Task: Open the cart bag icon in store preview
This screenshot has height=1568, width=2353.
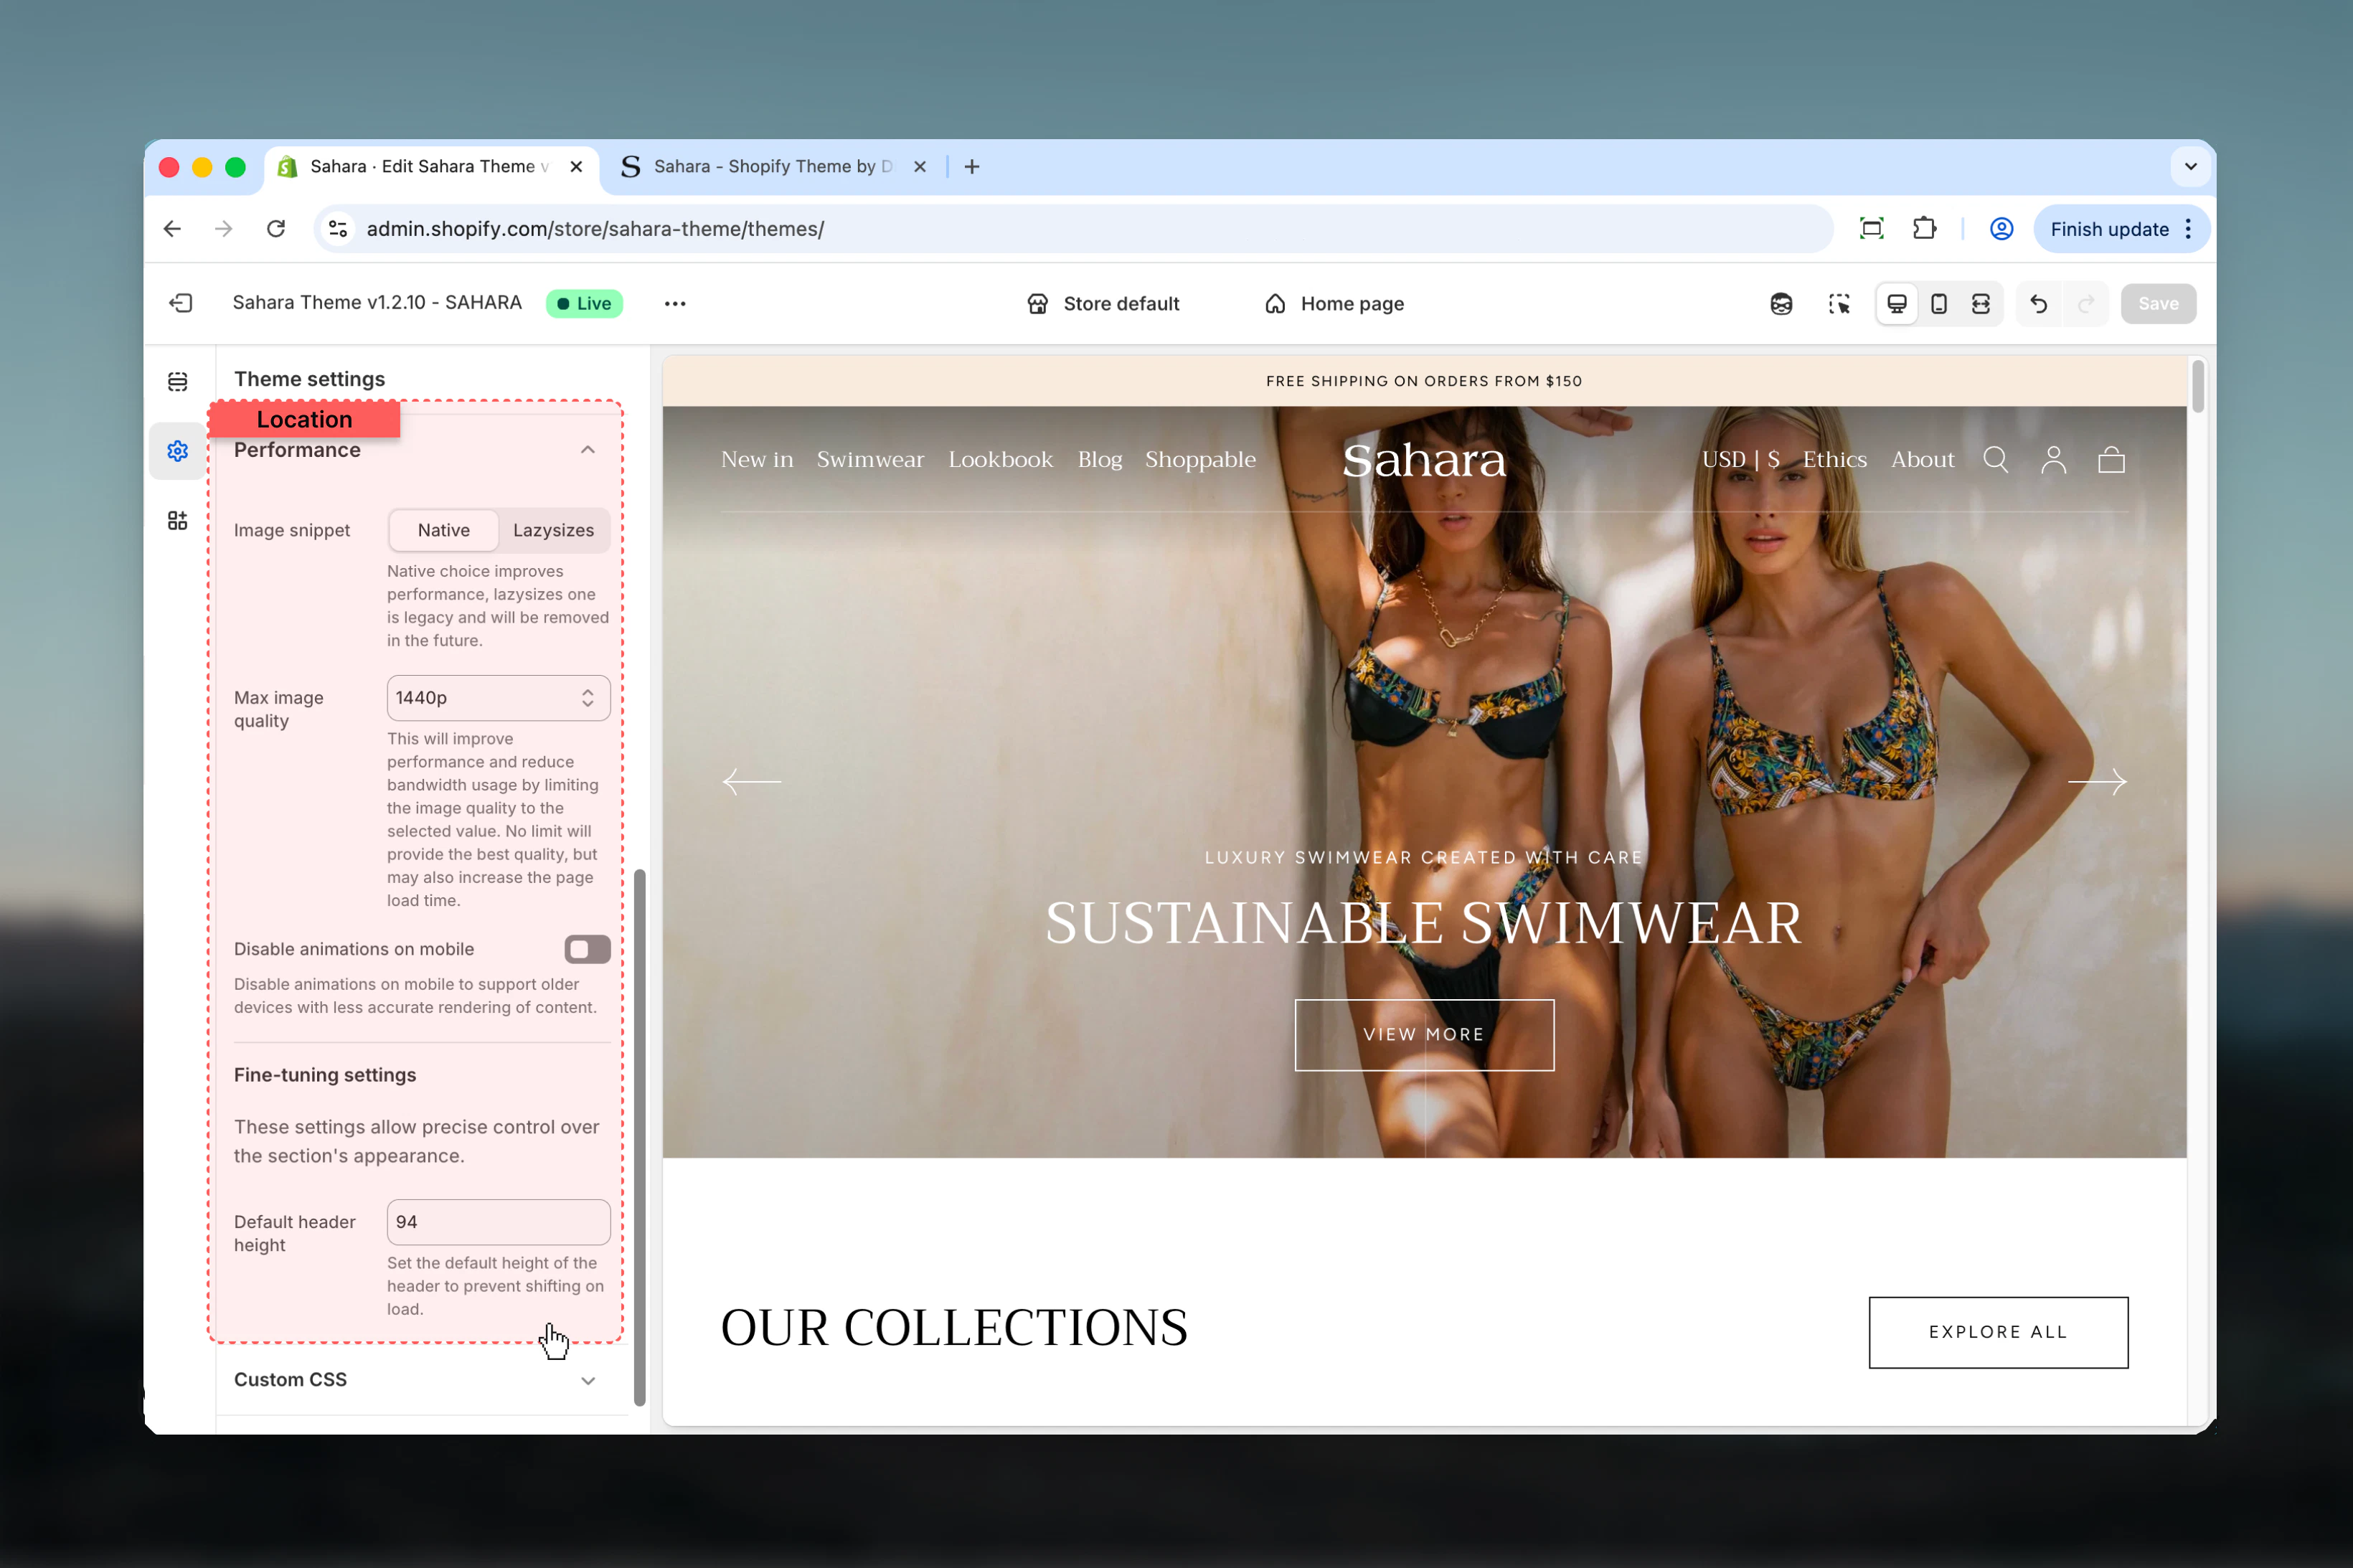Action: click(2112, 459)
